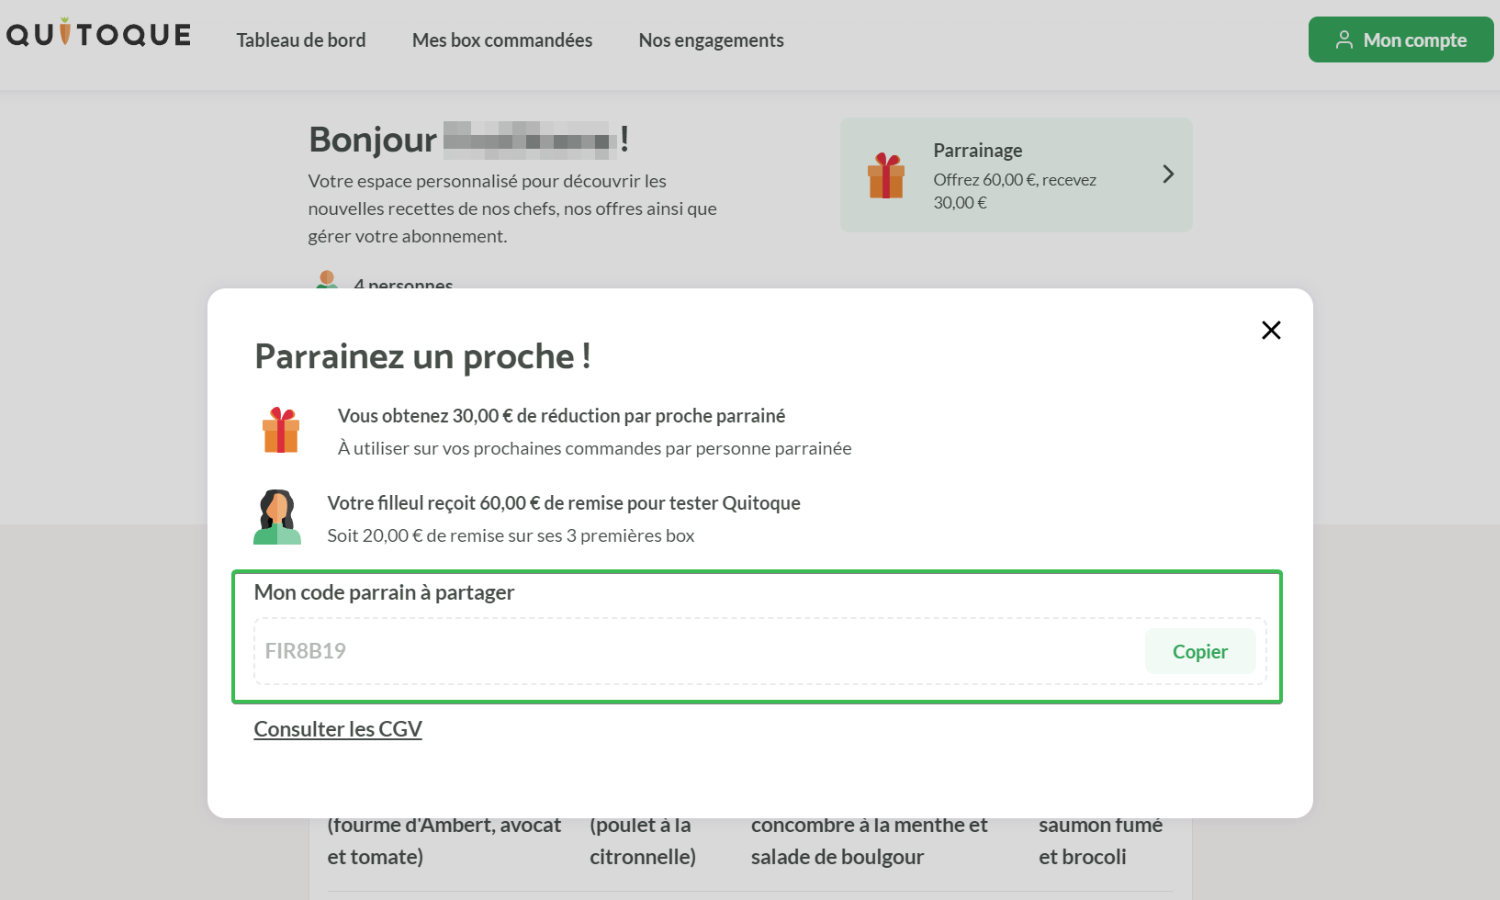Open Nos engagements page

pyautogui.click(x=711, y=40)
